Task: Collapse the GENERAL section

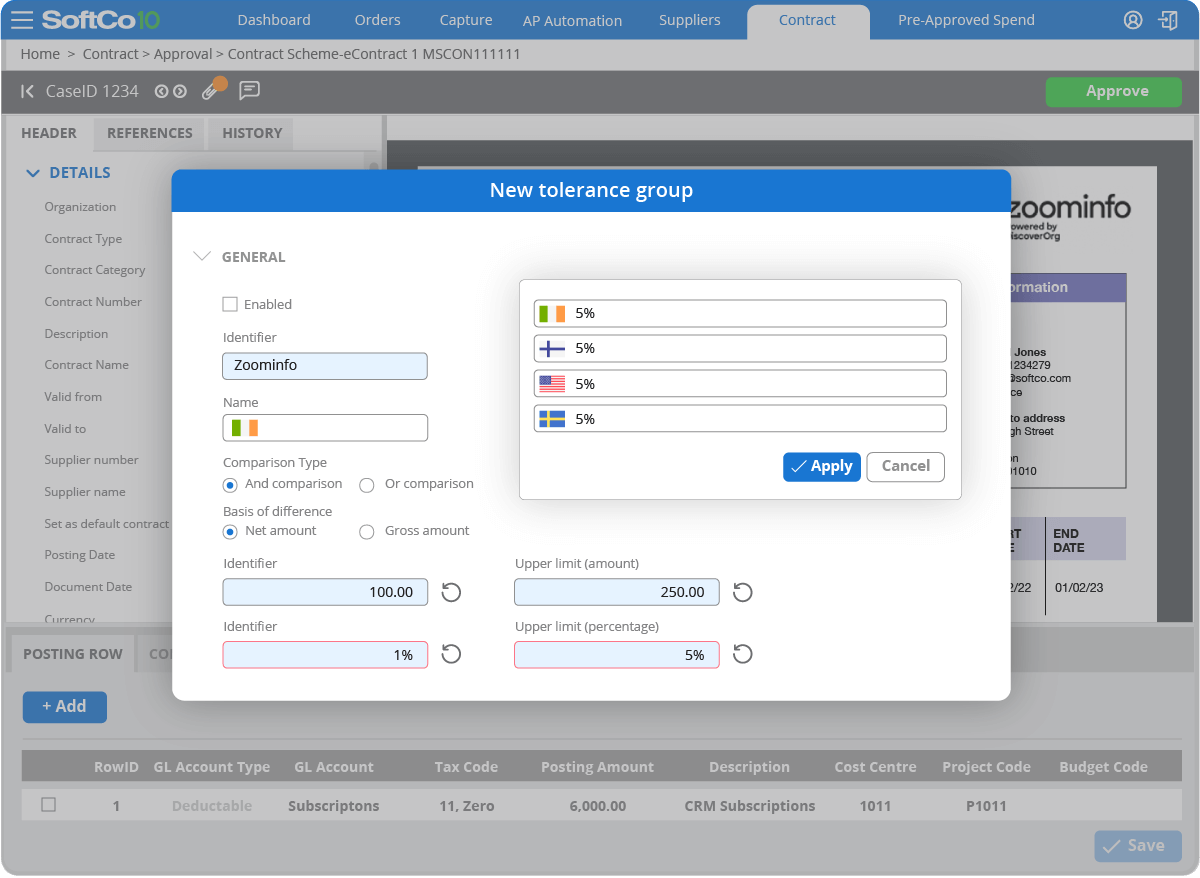Action: click(x=203, y=256)
